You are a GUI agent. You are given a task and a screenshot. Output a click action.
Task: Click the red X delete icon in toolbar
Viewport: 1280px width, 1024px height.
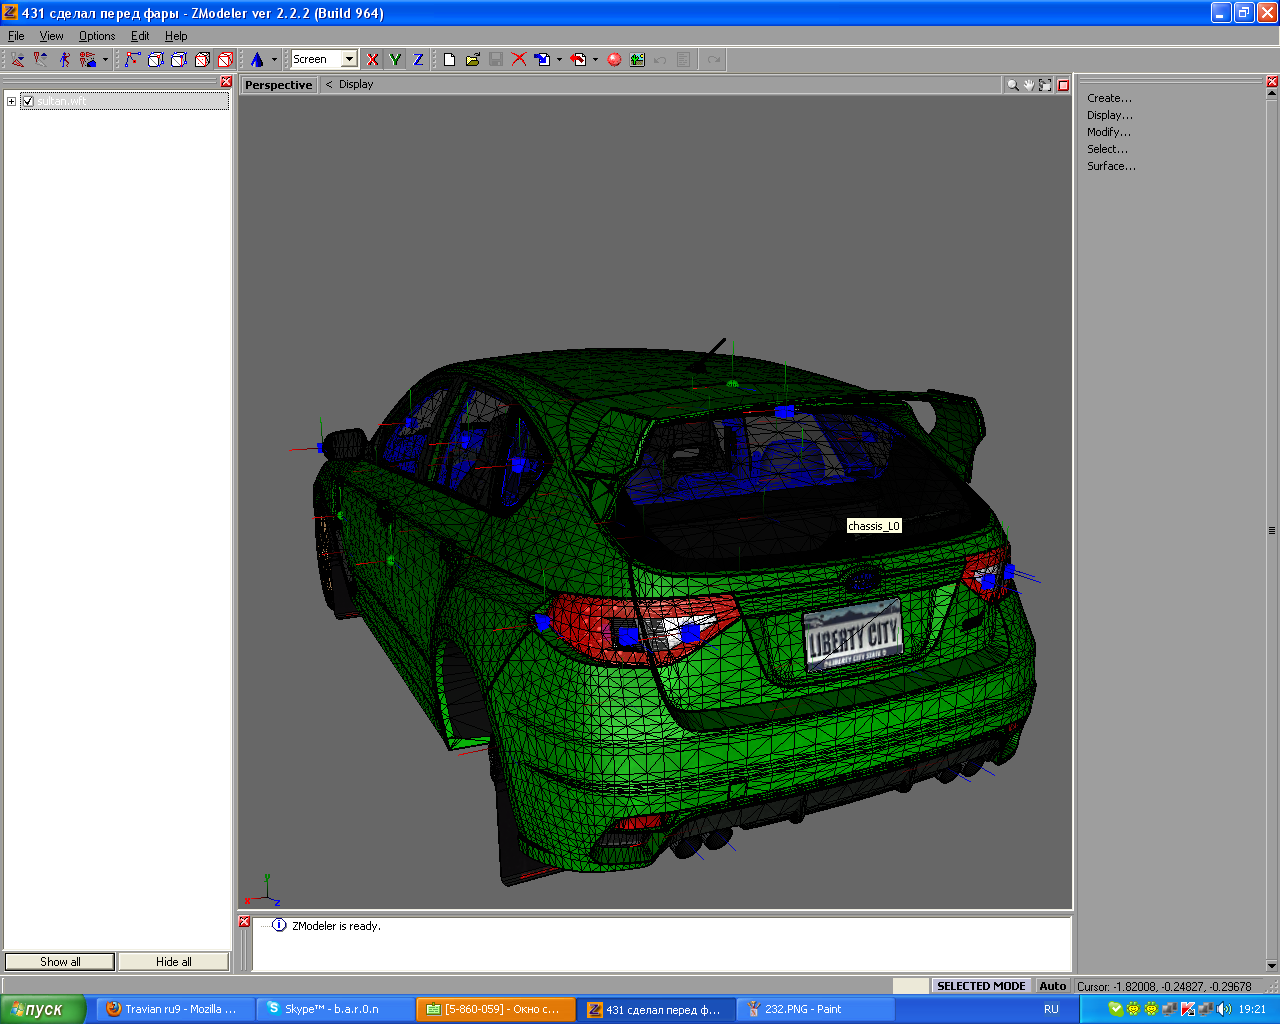pos(519,60)
